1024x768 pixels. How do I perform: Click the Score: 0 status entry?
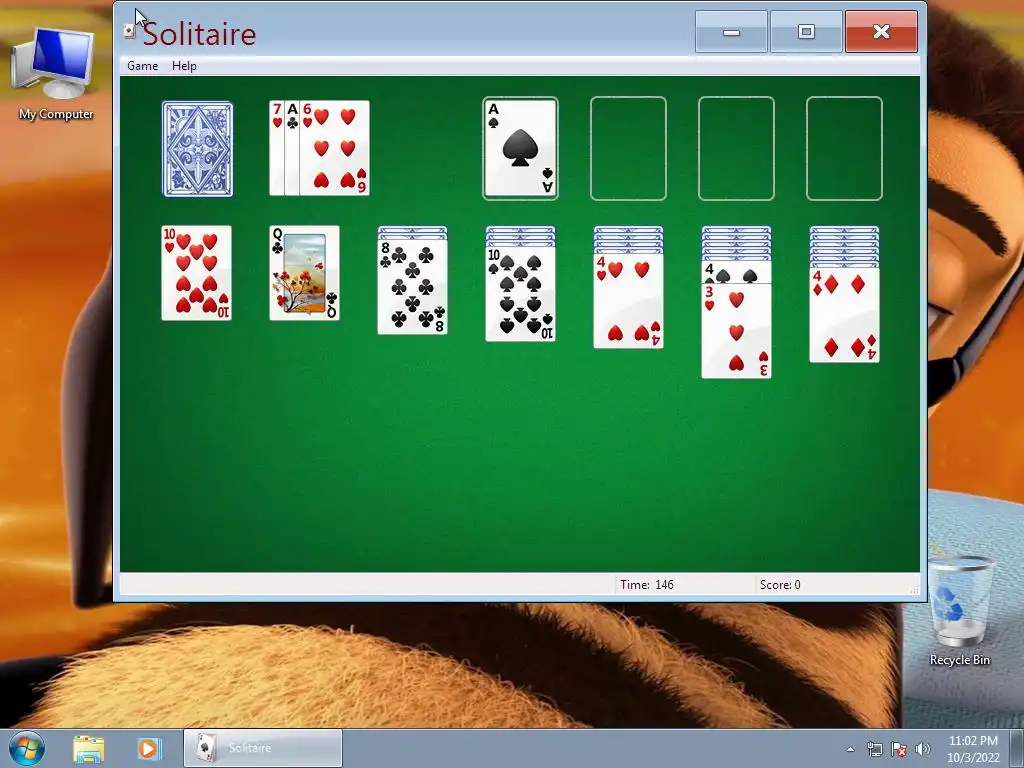click(x=780, y=584)
